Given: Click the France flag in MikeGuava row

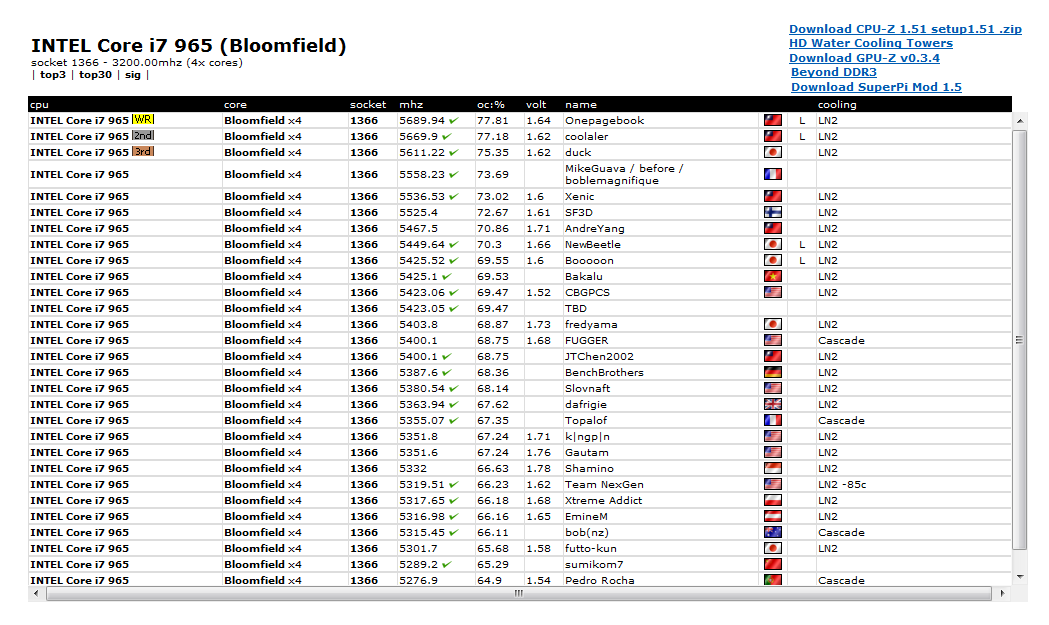Looking at the screenshot, I should click(x=773, y=174).
